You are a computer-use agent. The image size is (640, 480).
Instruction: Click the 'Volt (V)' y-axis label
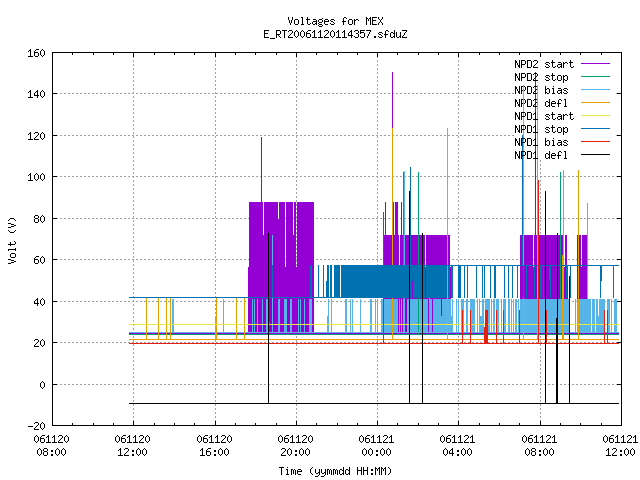pos(12,240)
